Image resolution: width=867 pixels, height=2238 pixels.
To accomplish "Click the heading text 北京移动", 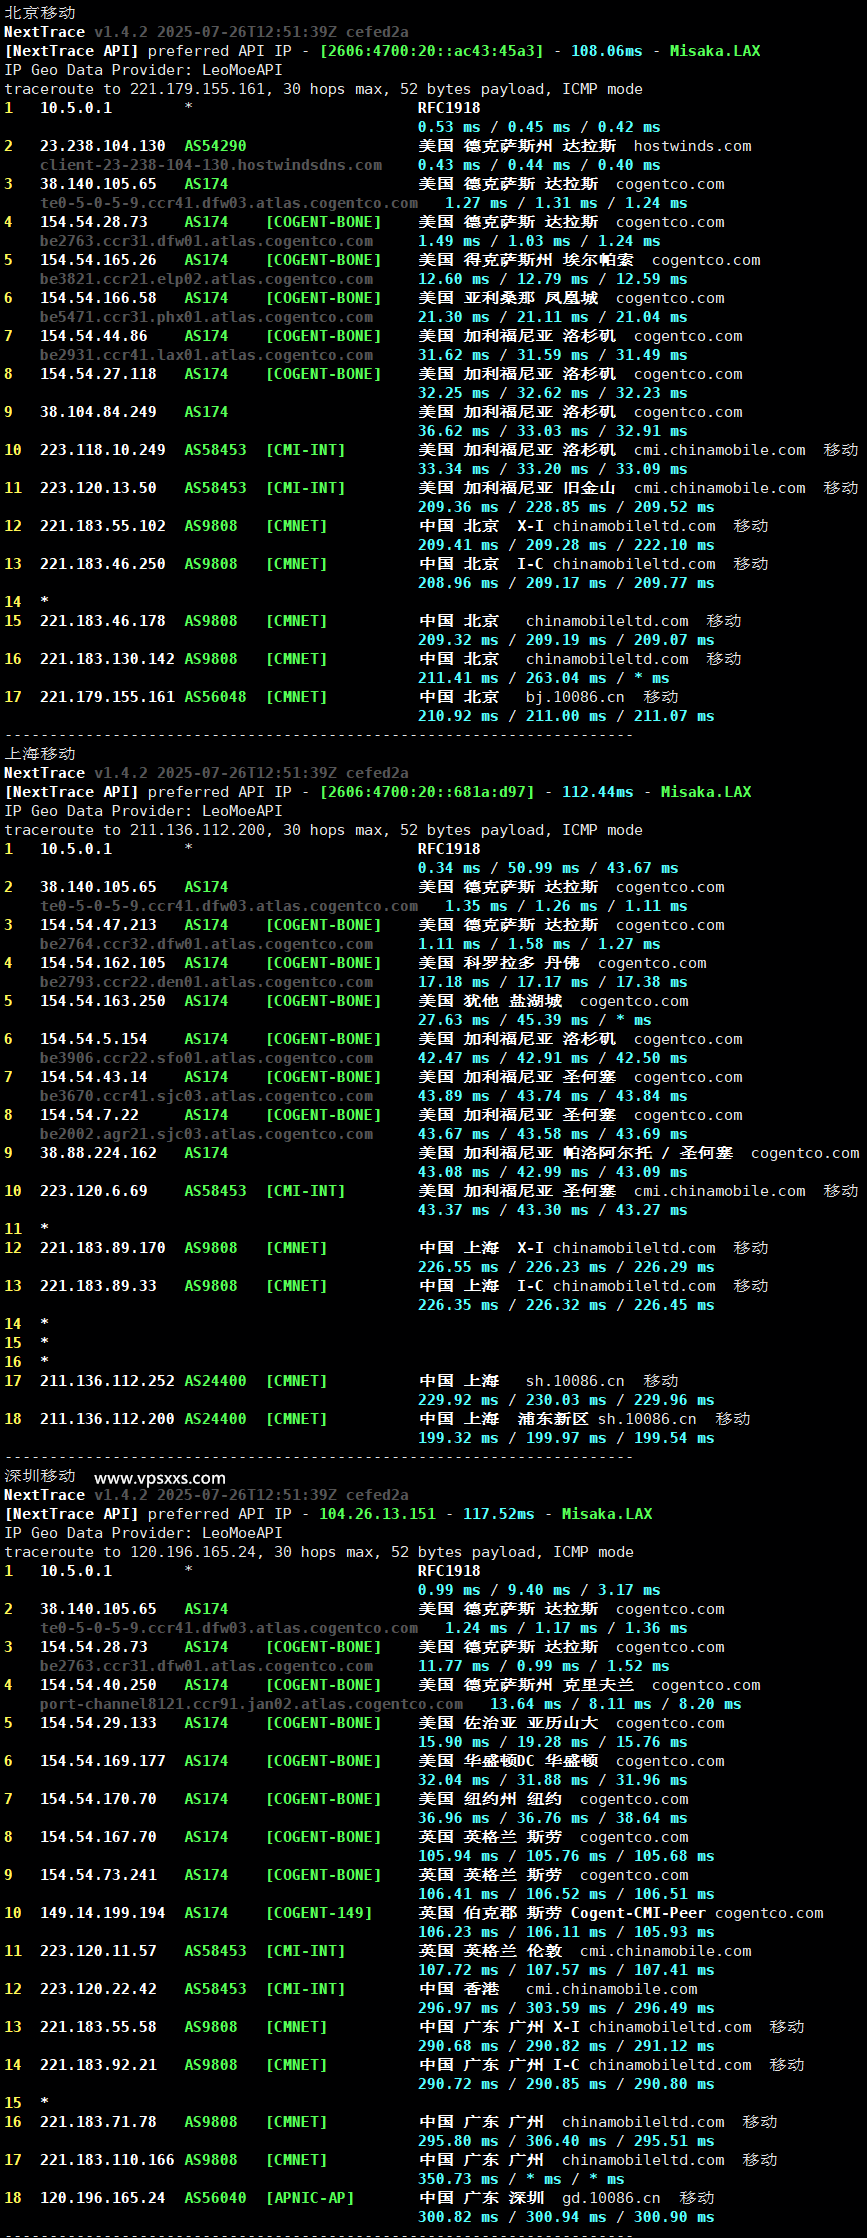I will pyautogui.click(x=40, y=12).
